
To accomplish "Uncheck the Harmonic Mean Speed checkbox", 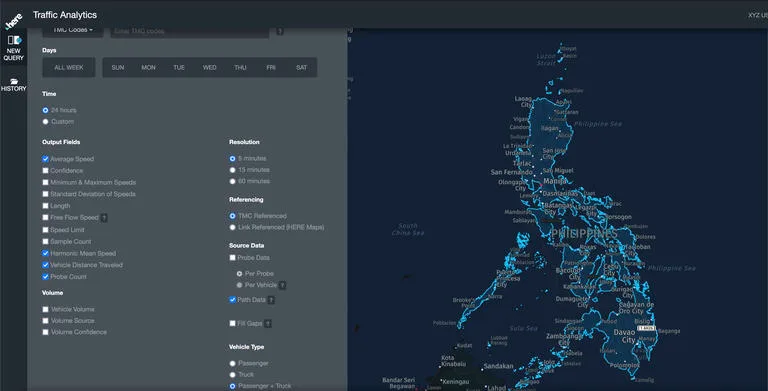I will [46, 253].
